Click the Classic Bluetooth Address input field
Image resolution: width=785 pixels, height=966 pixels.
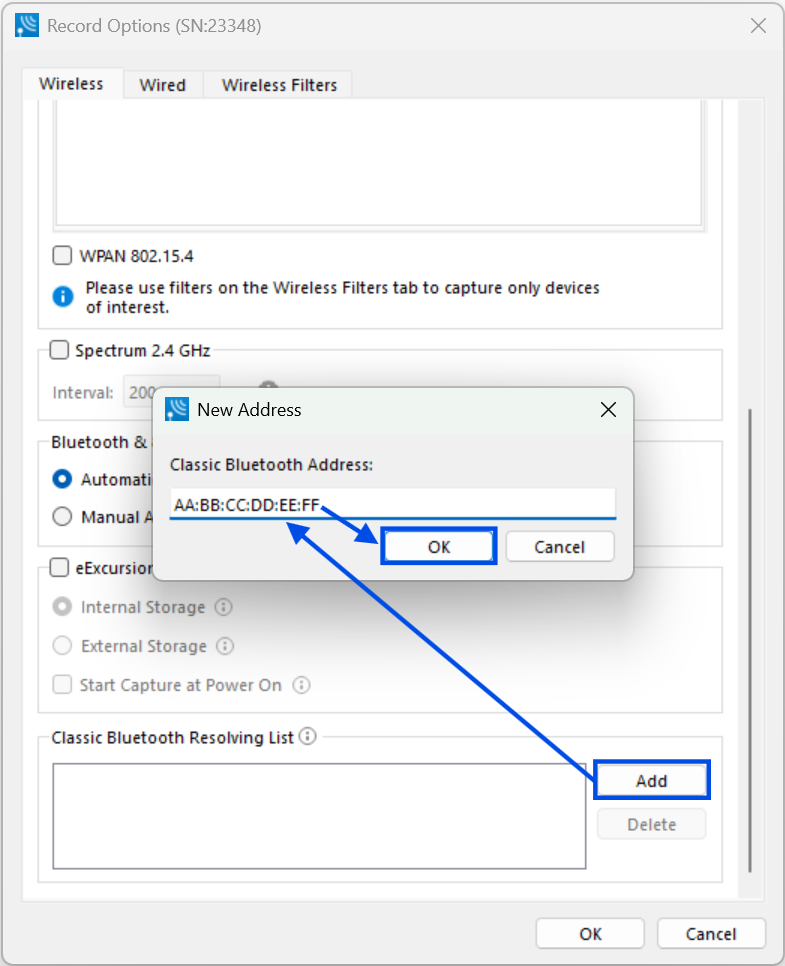pyautogui.click(x=392, y=505)
